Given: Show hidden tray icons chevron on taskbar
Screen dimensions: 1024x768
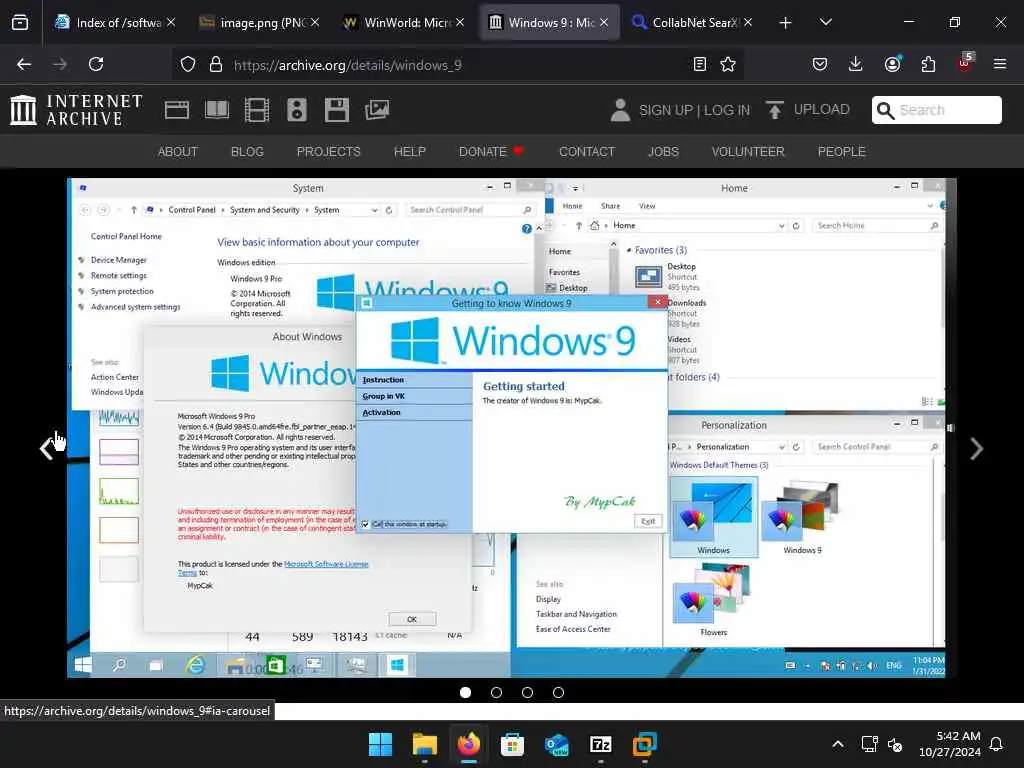Looking at the screenshot, I should [838, 744].
